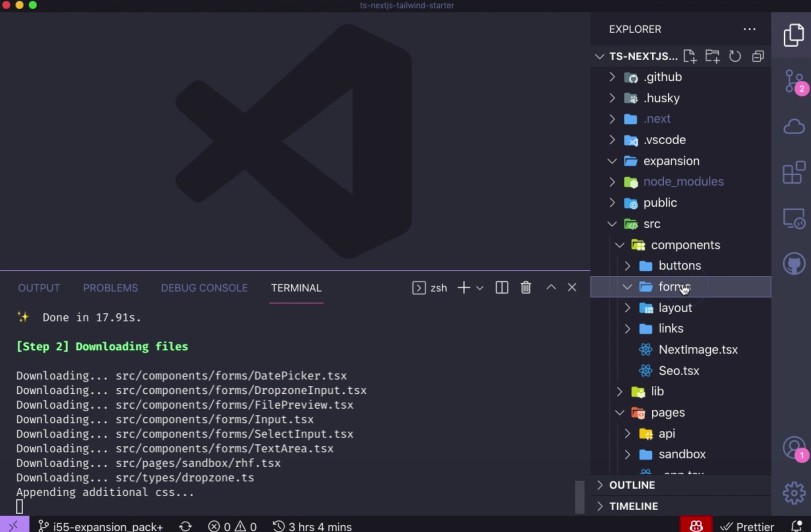
Task: Expand the .next folder
Action: click(x=681, y=119)
